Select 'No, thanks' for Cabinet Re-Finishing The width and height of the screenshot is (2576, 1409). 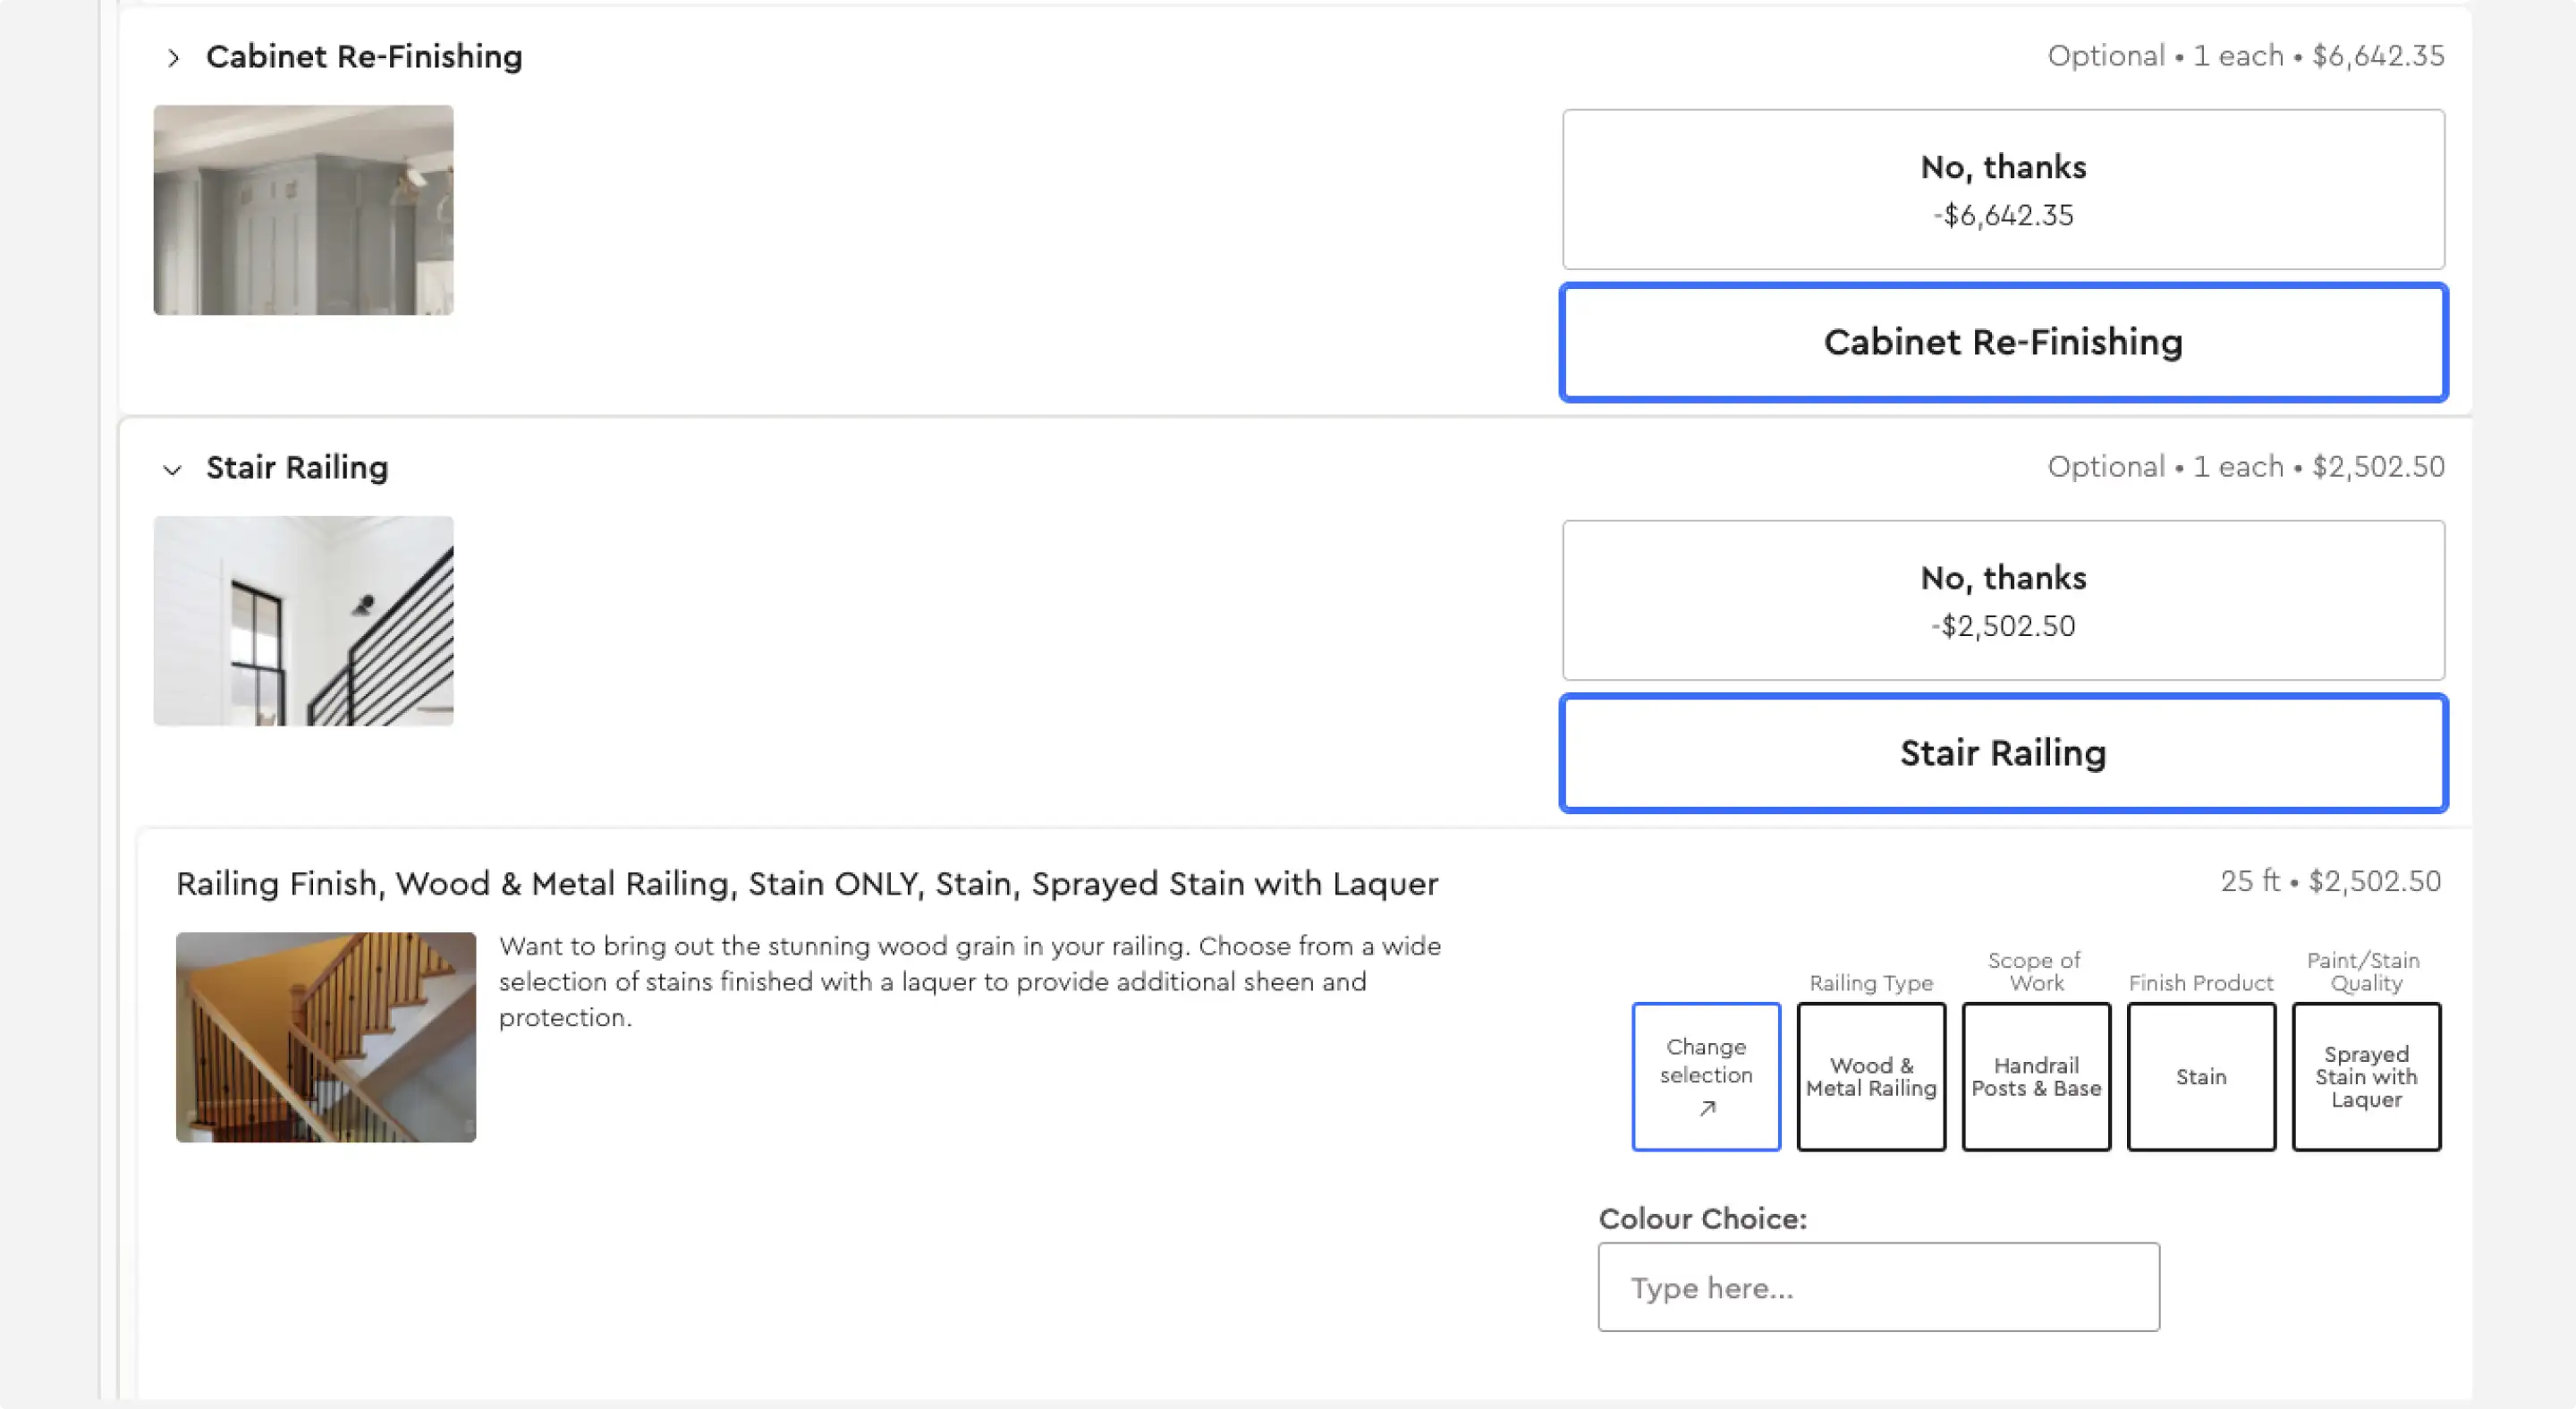point(2003,189)
